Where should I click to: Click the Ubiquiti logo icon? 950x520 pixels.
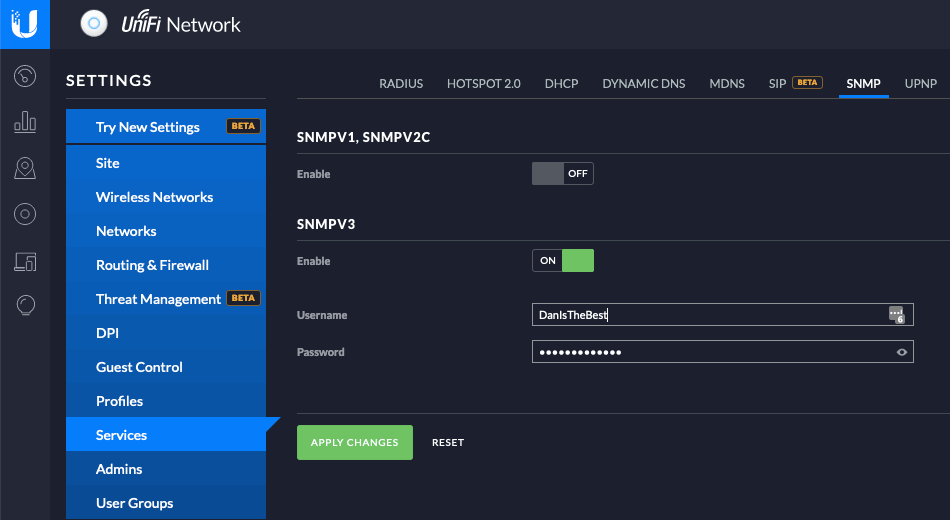click(25, 24)
